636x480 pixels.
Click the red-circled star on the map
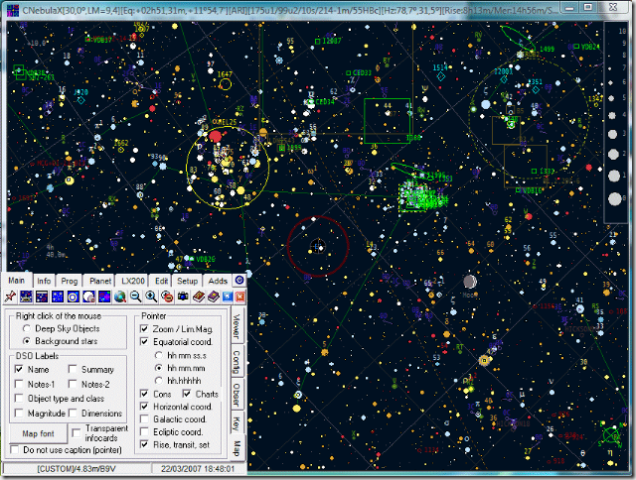[318, 246]
